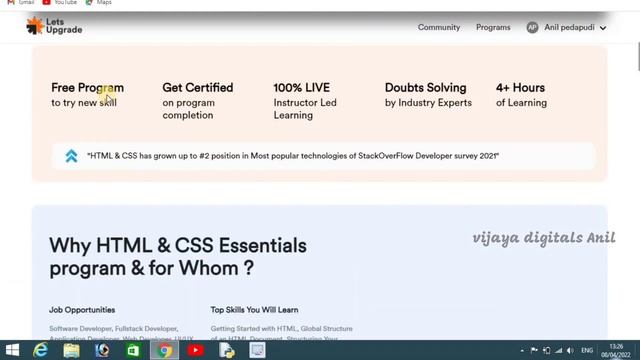Click the 'Free Program' heading text

87,87
